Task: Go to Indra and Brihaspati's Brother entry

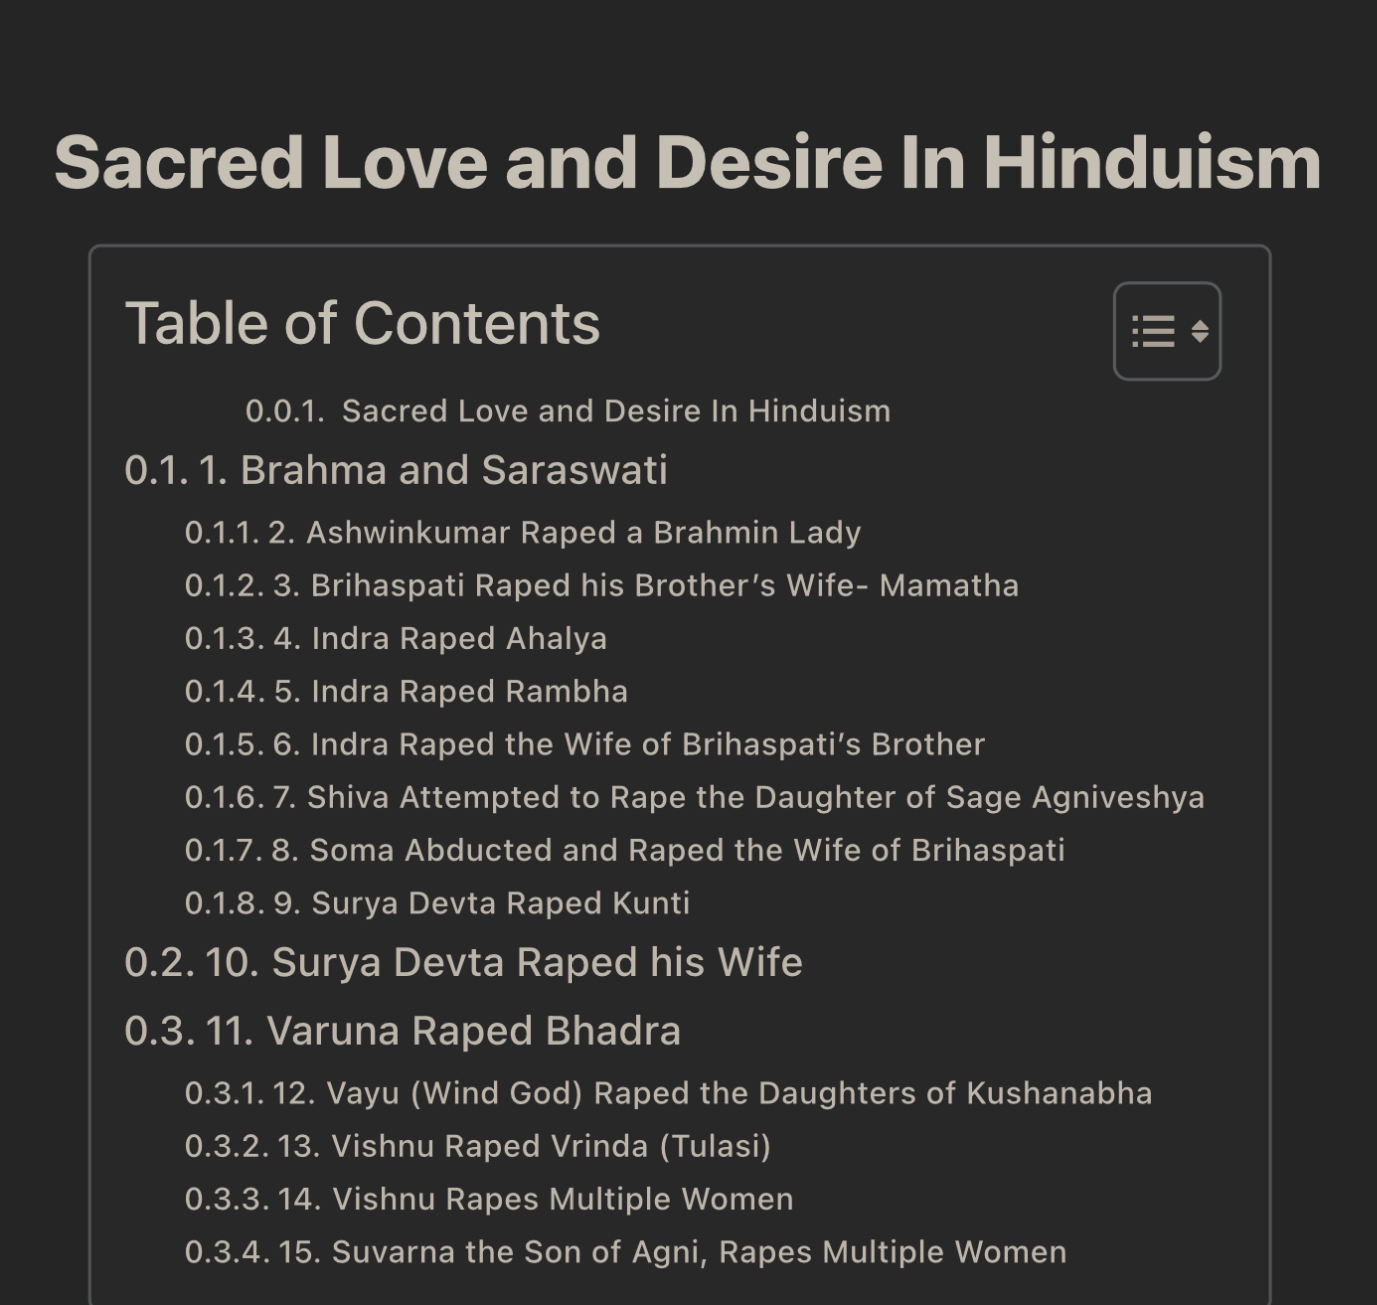Action: [584, 744]
